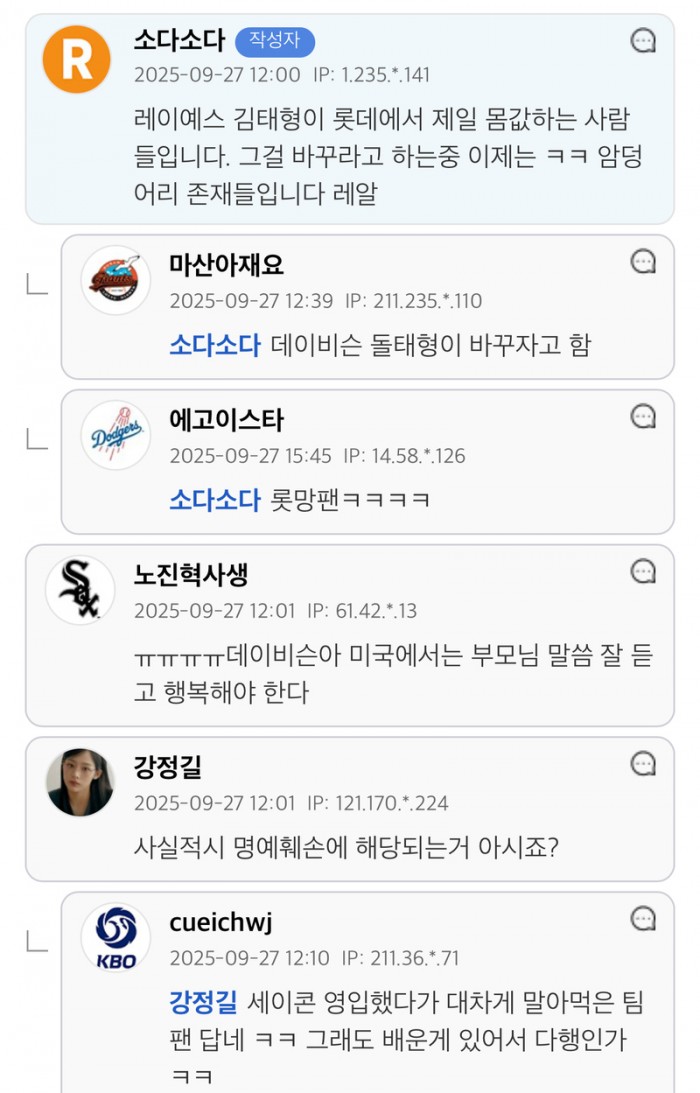Image resolution: width=700 pixels, height=1093 pixels.
Task: Open the cueichwj username
Action: tap(221, 921)
